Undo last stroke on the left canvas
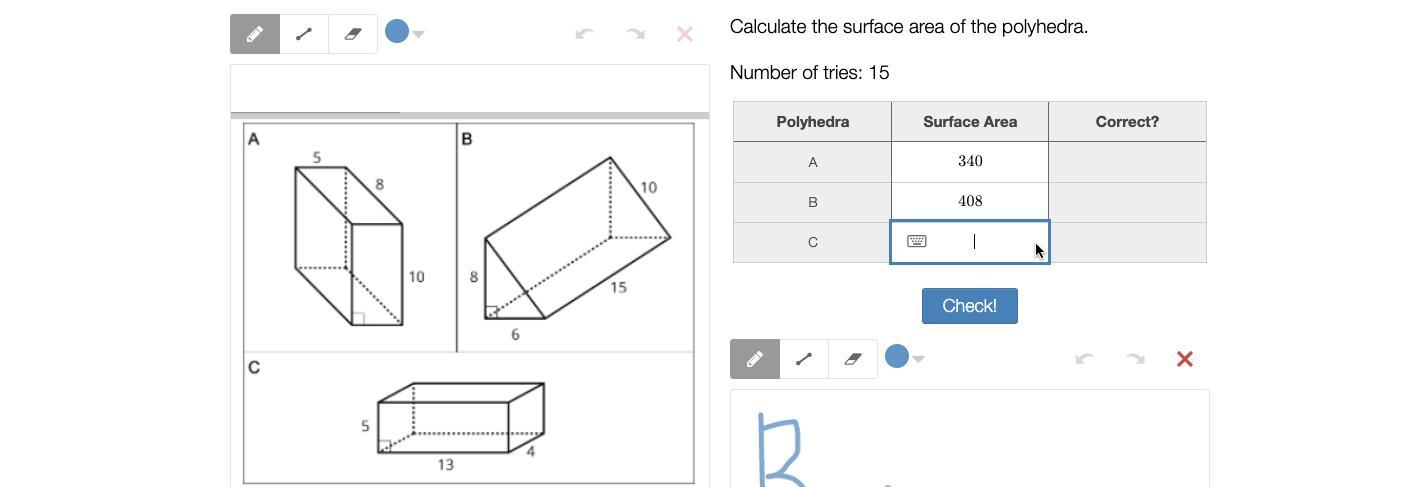 585,34
